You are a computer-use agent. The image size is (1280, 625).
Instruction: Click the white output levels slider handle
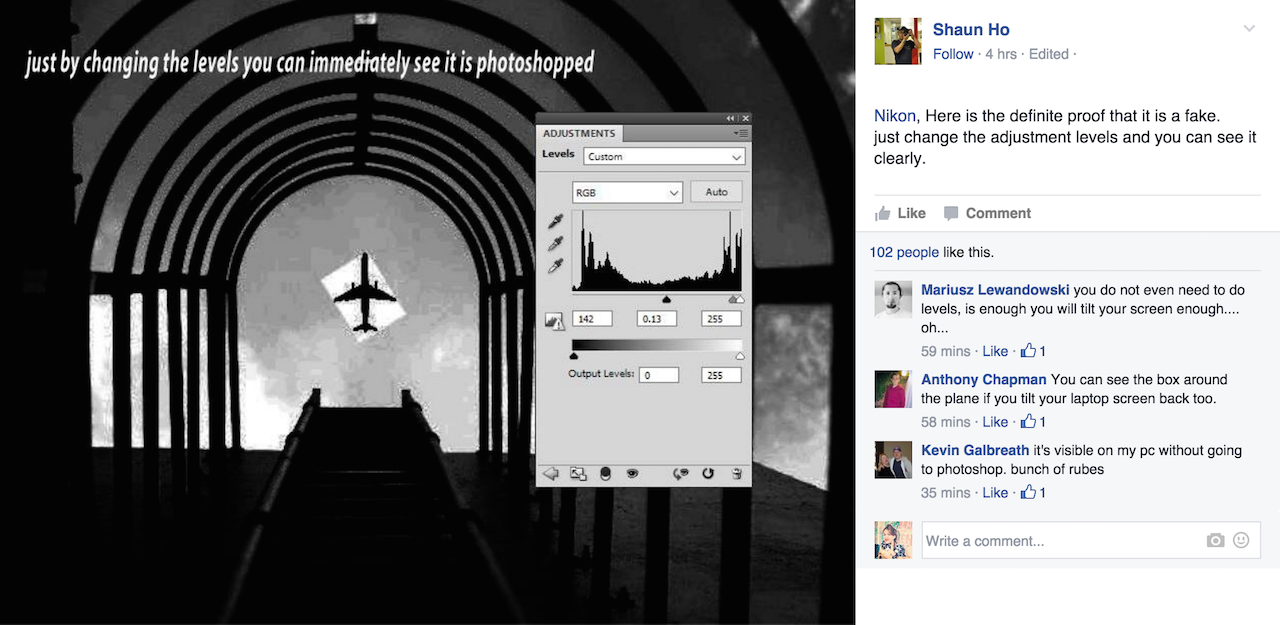tap(740, 355)
